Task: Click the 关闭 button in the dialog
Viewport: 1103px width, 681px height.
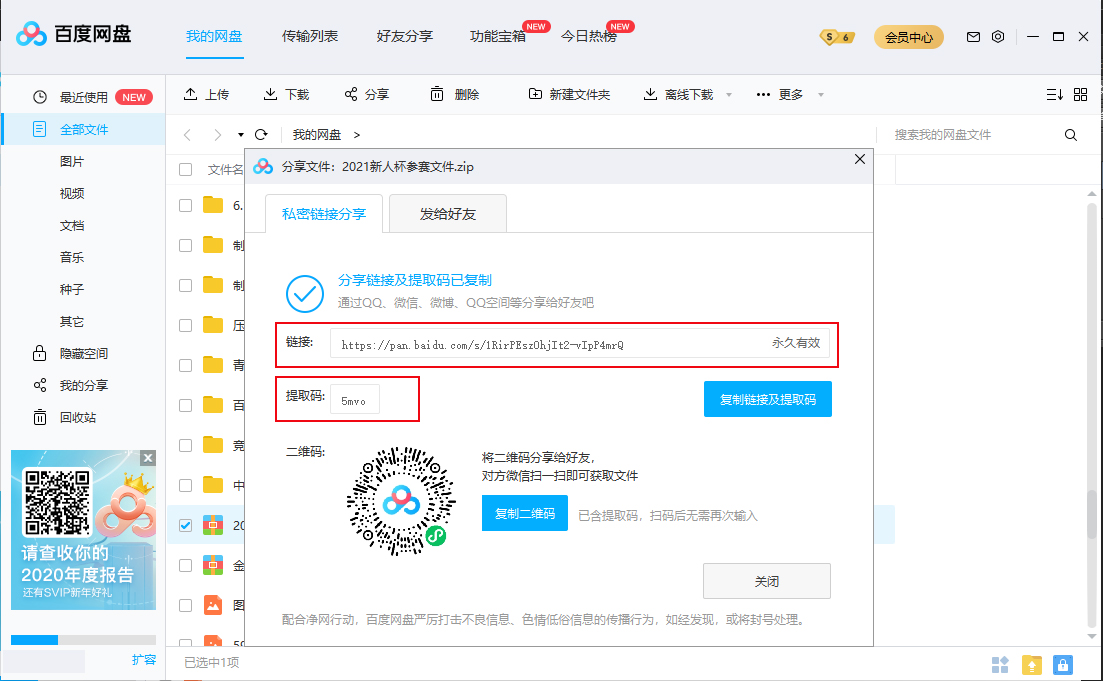Action: (x=767, y=581)
